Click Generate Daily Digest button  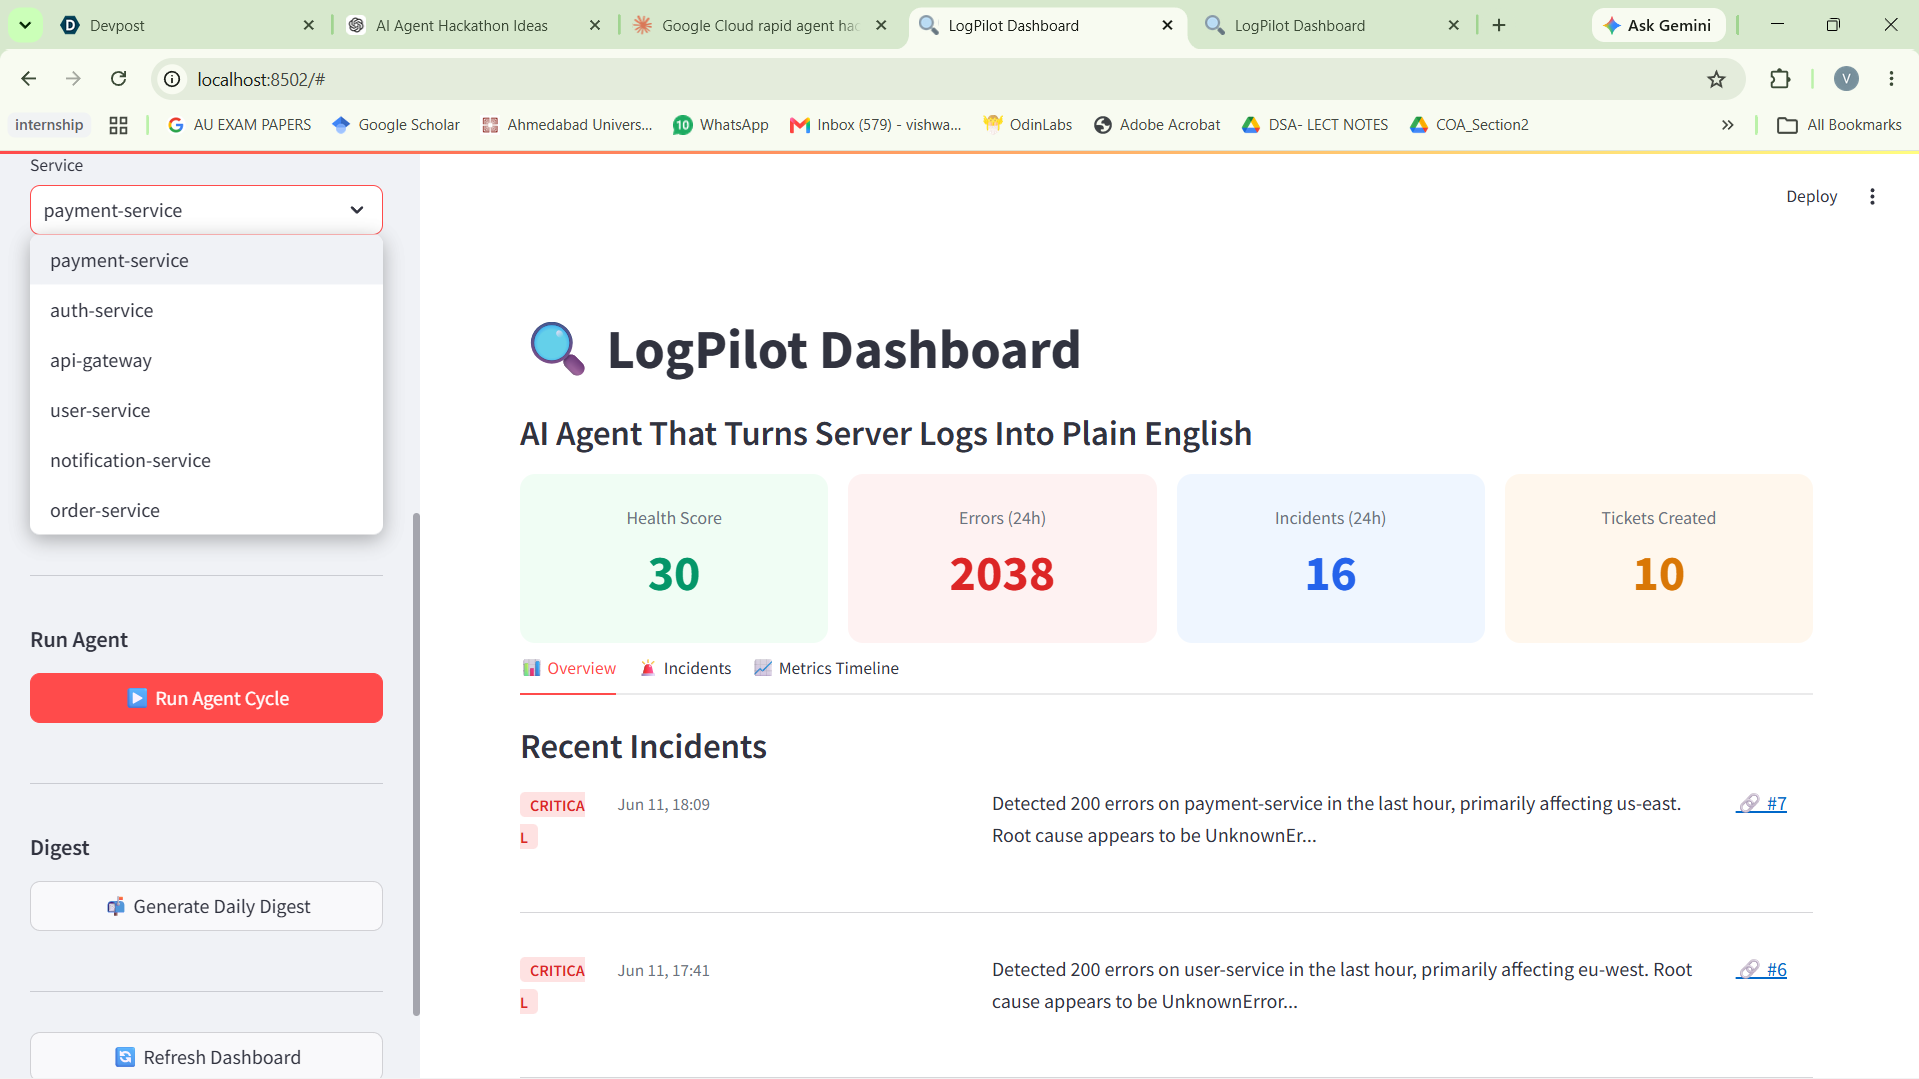click(206, 906)
